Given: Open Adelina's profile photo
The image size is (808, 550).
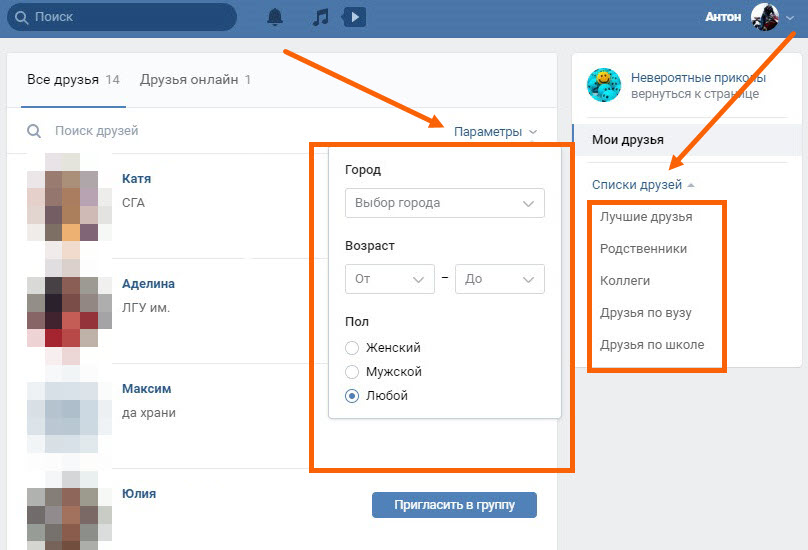Looking at the screenshot, I should pyautogui.click(x=62, y=303).
